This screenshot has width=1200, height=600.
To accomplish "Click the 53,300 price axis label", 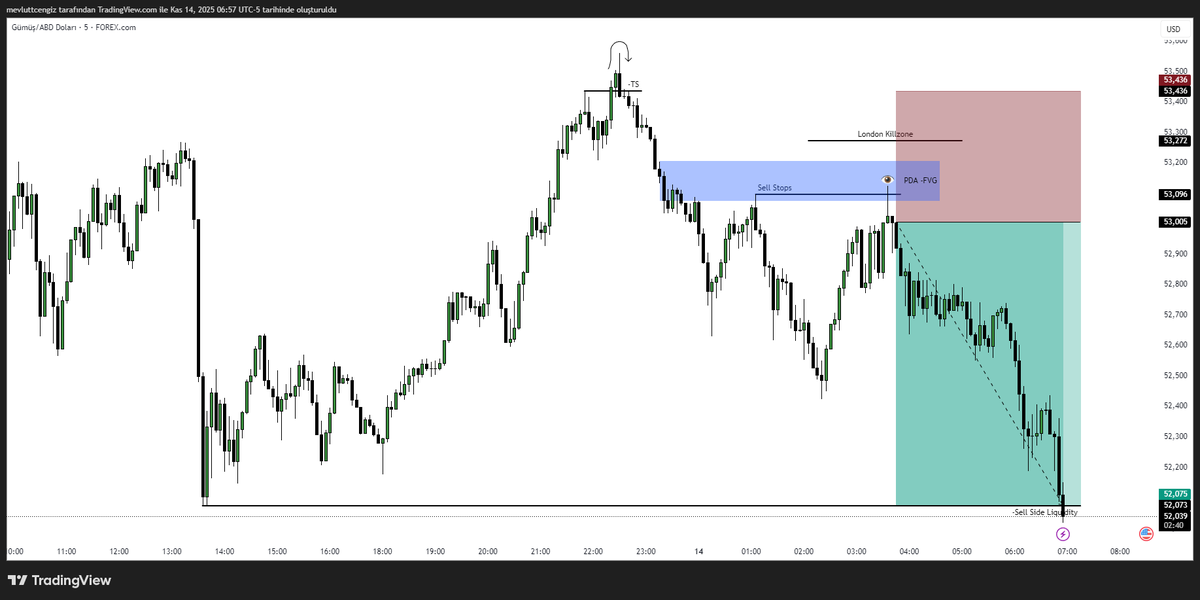I will point(1174,132).
